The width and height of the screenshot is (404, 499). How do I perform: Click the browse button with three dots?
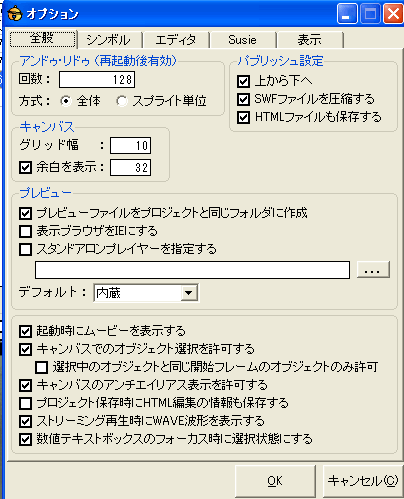point(373,269)
